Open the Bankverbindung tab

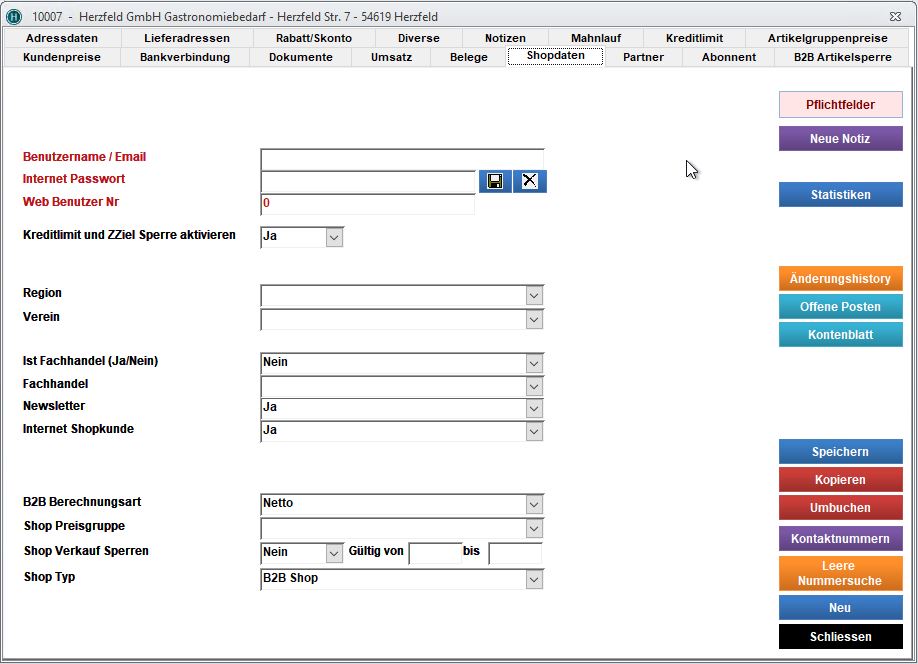click(x=185, y=57)
